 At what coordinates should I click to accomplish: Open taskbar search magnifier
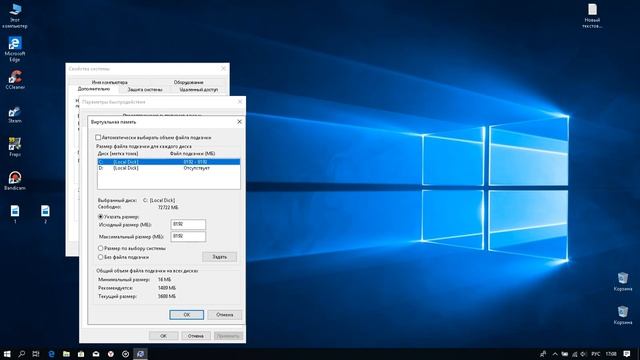(22, 354)
